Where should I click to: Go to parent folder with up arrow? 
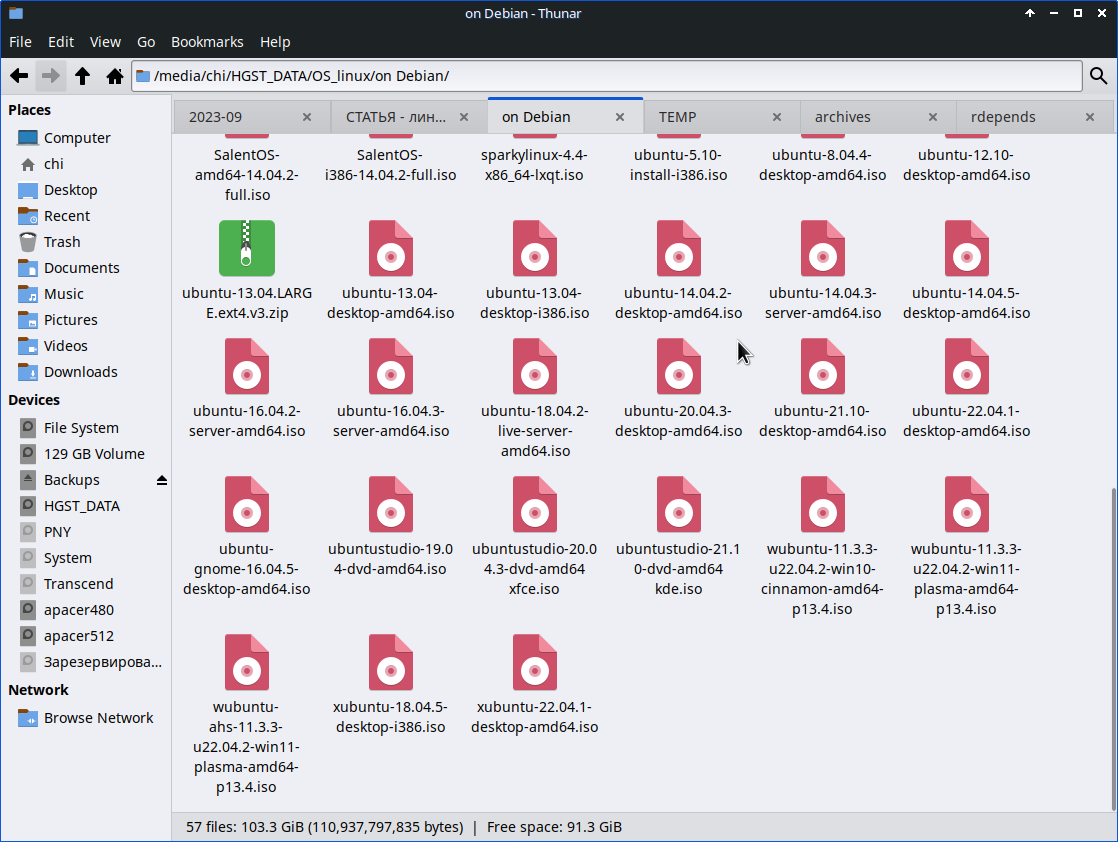83,76
